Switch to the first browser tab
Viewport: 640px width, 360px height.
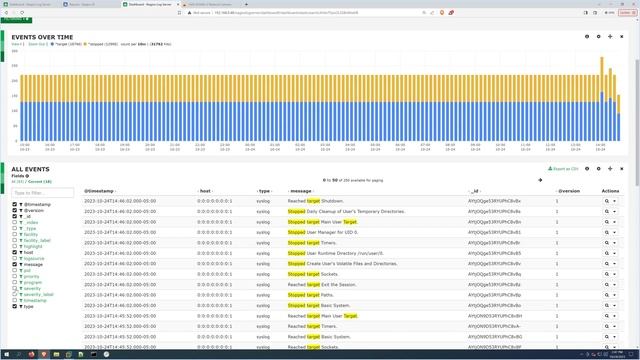coord(29,4)
